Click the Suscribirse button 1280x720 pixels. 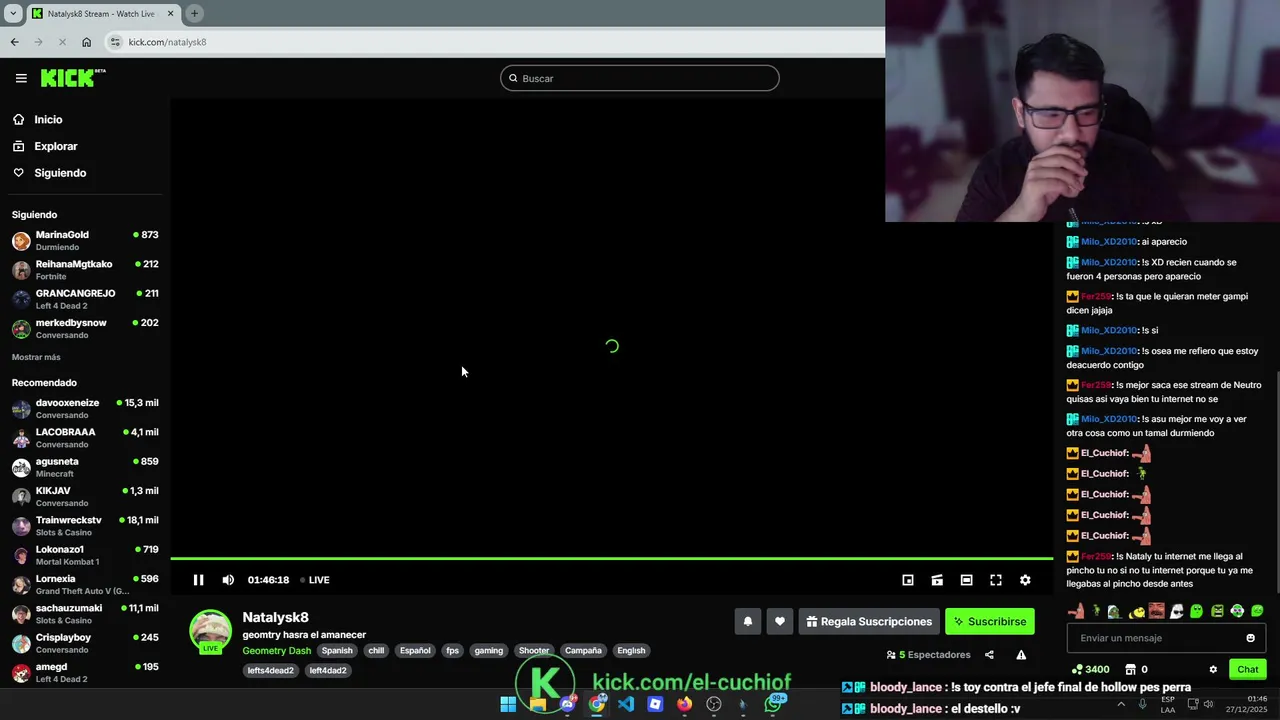point(990,621)
